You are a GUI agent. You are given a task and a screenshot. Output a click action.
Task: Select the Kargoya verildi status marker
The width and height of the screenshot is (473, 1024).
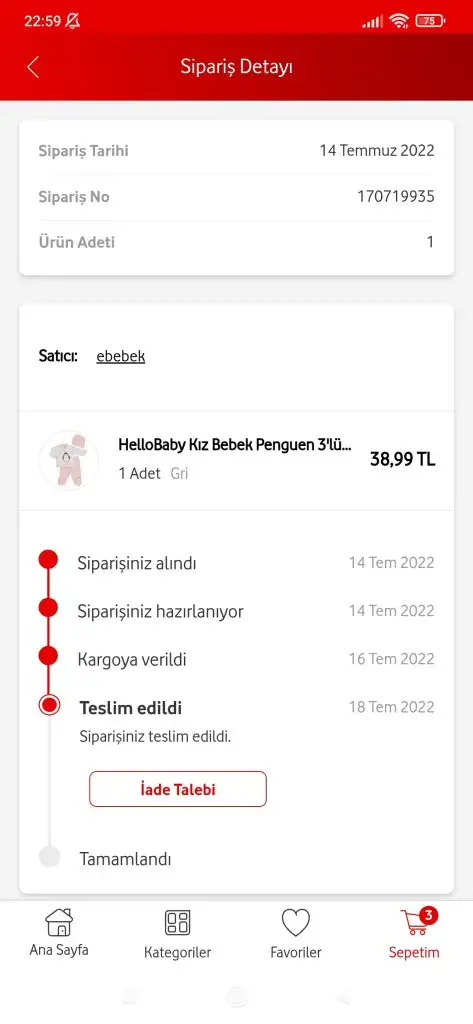point(48,656)
